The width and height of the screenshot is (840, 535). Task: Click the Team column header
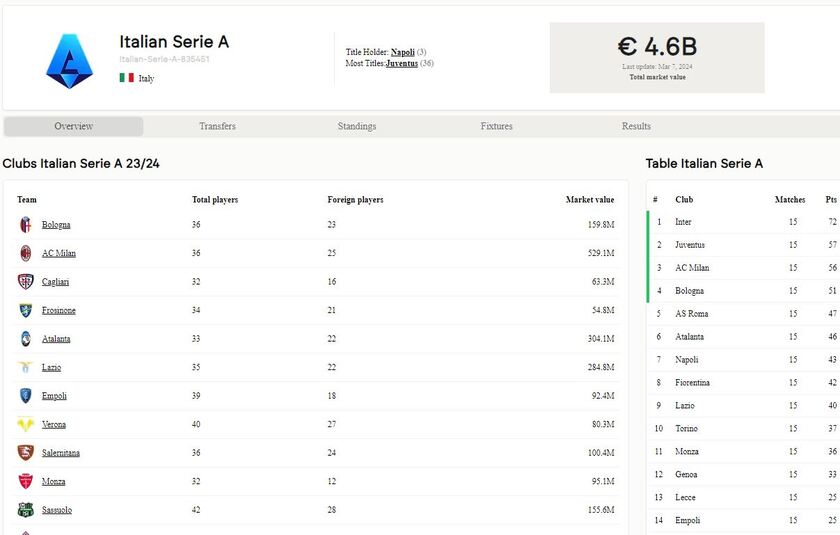point(27,200)
